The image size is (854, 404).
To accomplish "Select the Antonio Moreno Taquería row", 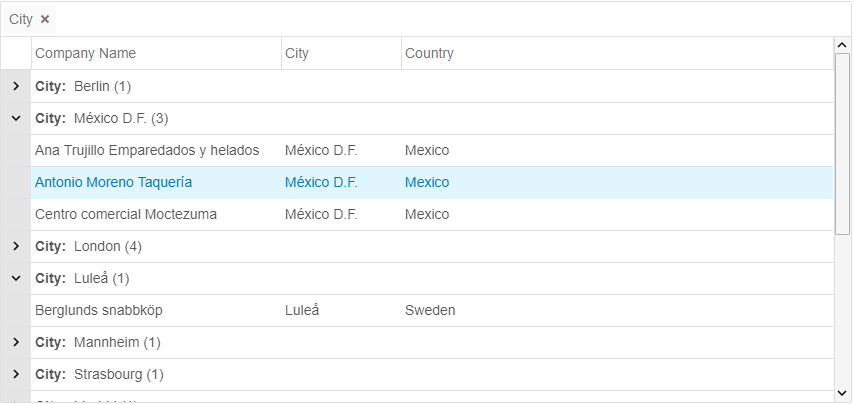I will (x=114, y=182).
